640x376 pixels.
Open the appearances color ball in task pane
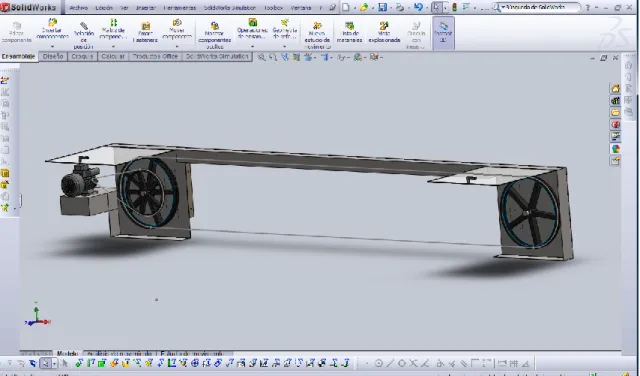click(x=615, y=149)
